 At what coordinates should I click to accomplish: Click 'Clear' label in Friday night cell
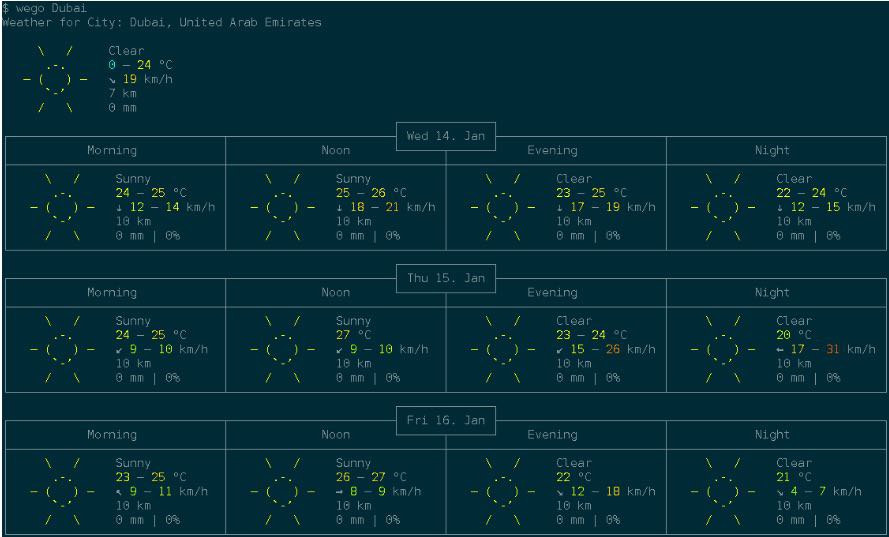794,463
